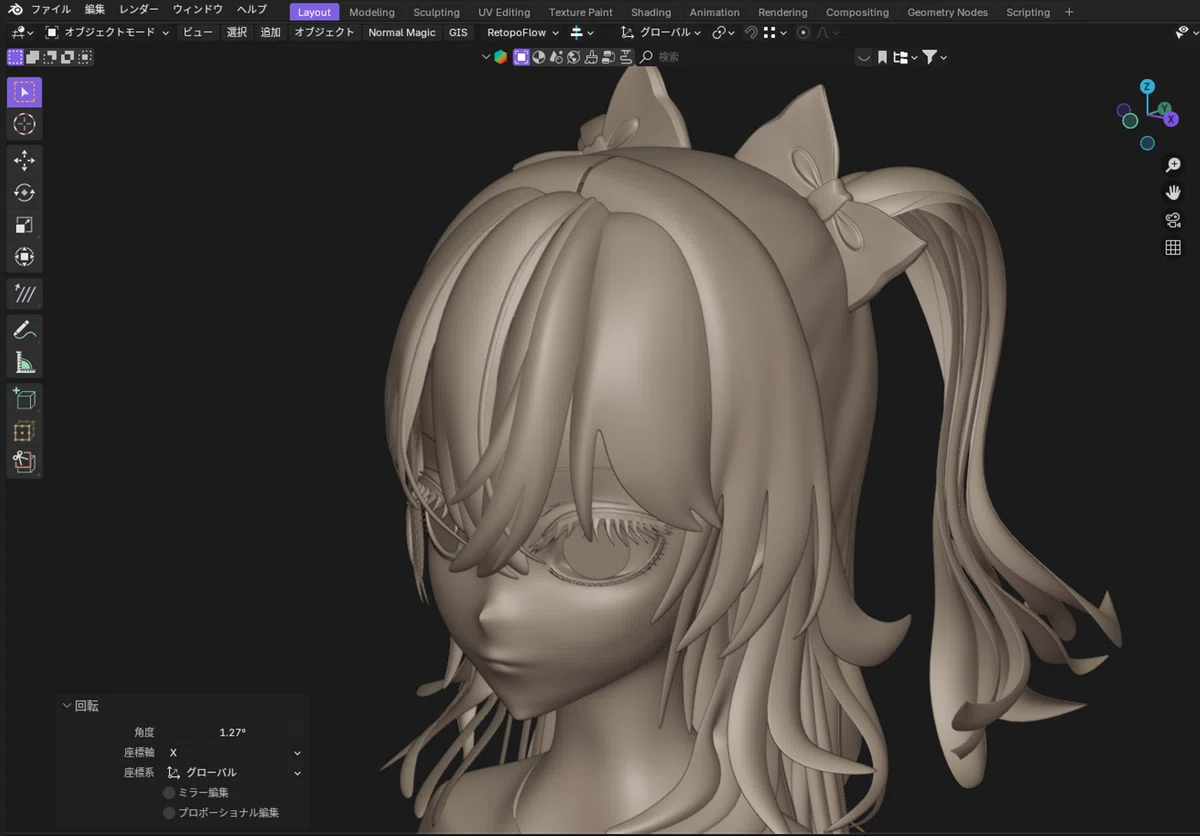This screenshot has width=1200, height=836.
Task: Click the bookmark icon in header
Action: point(882,57)
